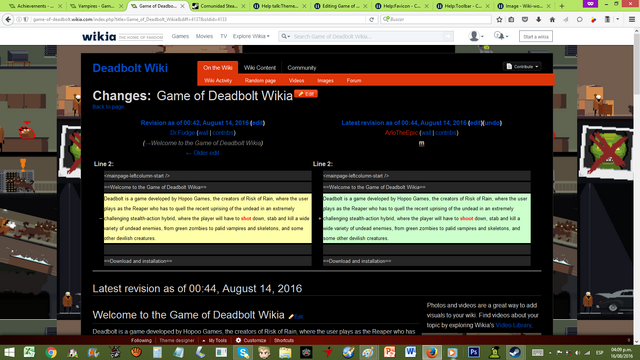
Task: Expand the Explore Wikia dropdown
Action: pos(251,36)
